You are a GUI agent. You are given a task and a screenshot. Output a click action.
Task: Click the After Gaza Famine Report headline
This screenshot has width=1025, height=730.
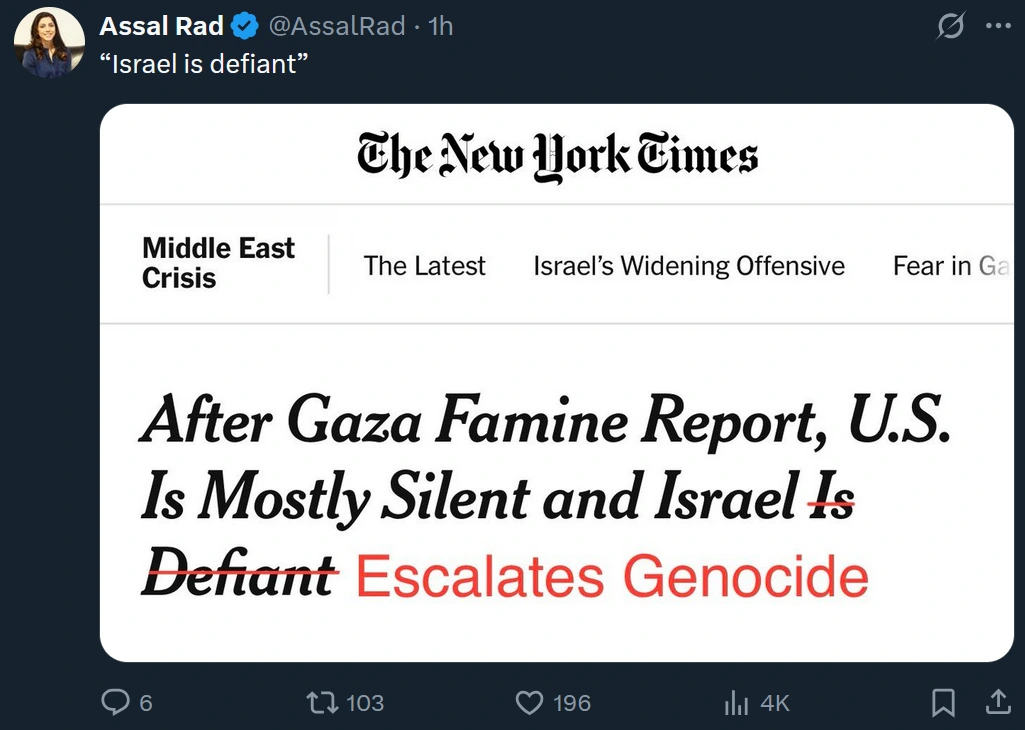[545, 423]
